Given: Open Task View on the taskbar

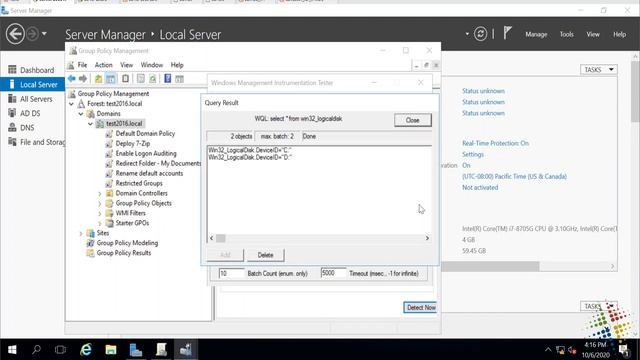Looking at the screenshot, I should 60,350.
